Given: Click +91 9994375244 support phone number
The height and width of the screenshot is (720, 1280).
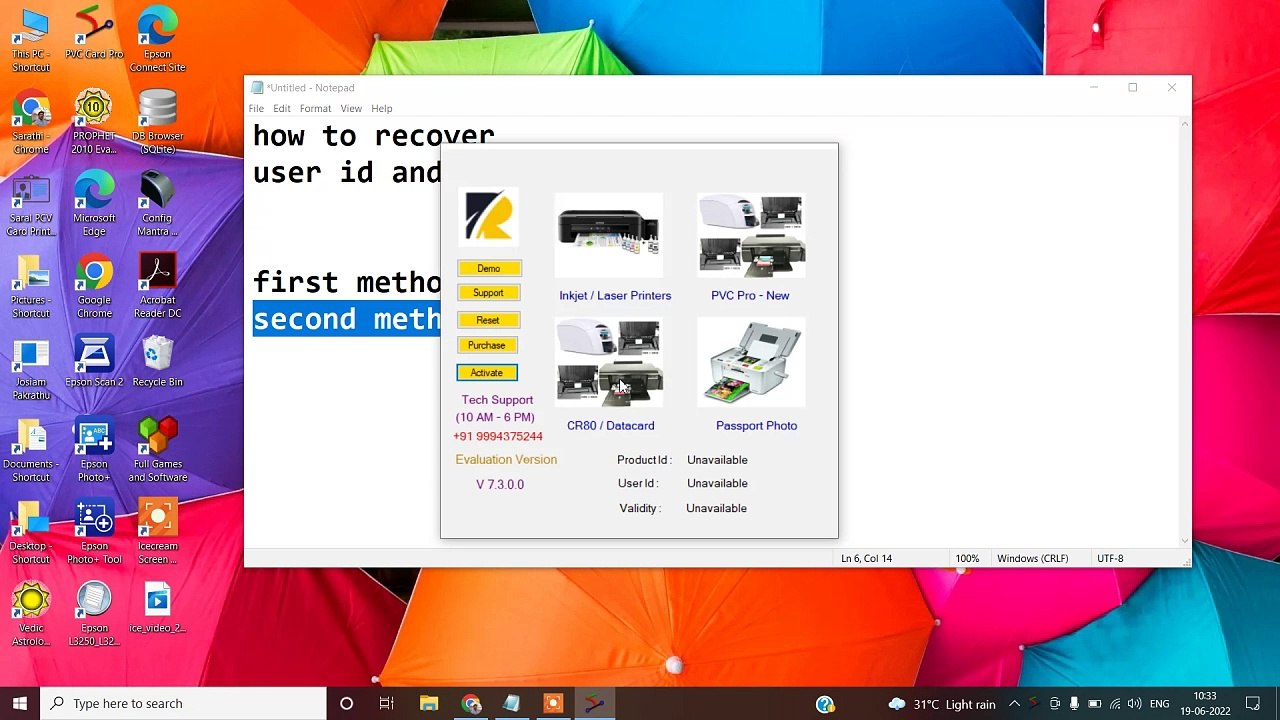Looking at the screenshot, I should click(498, 436).
